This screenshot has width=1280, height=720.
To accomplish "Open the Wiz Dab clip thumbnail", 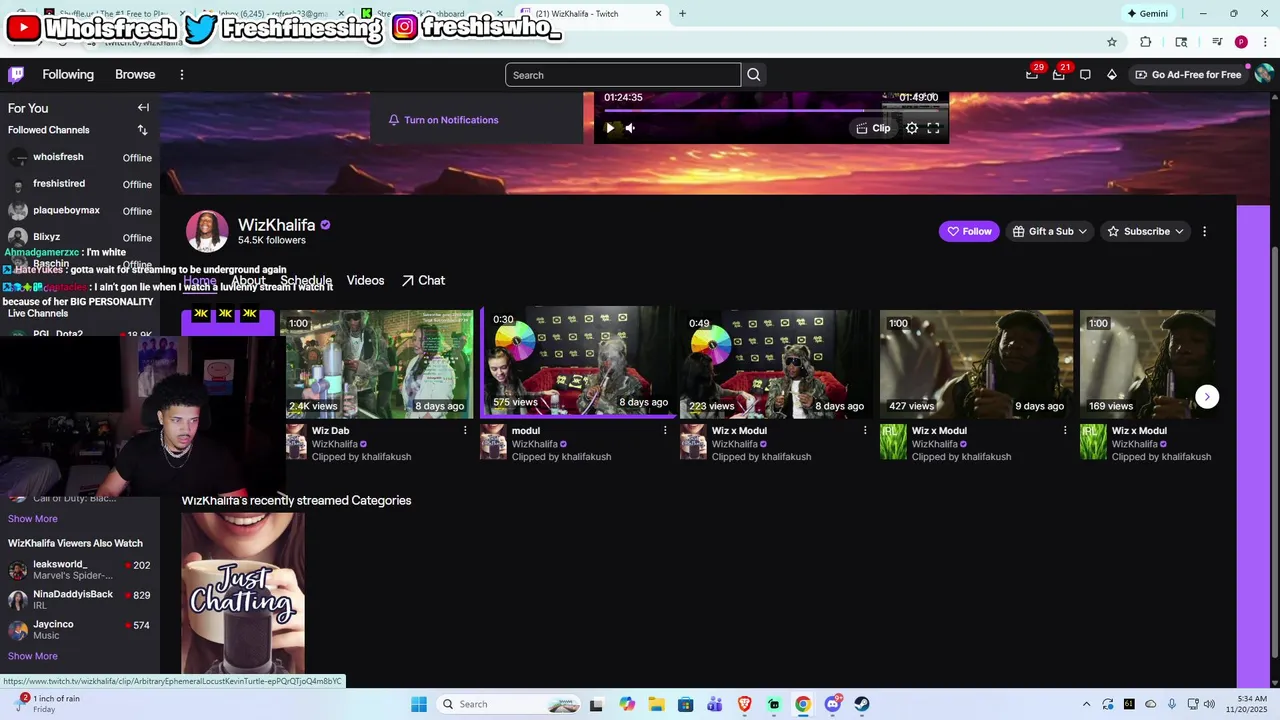I will point(380,364).
